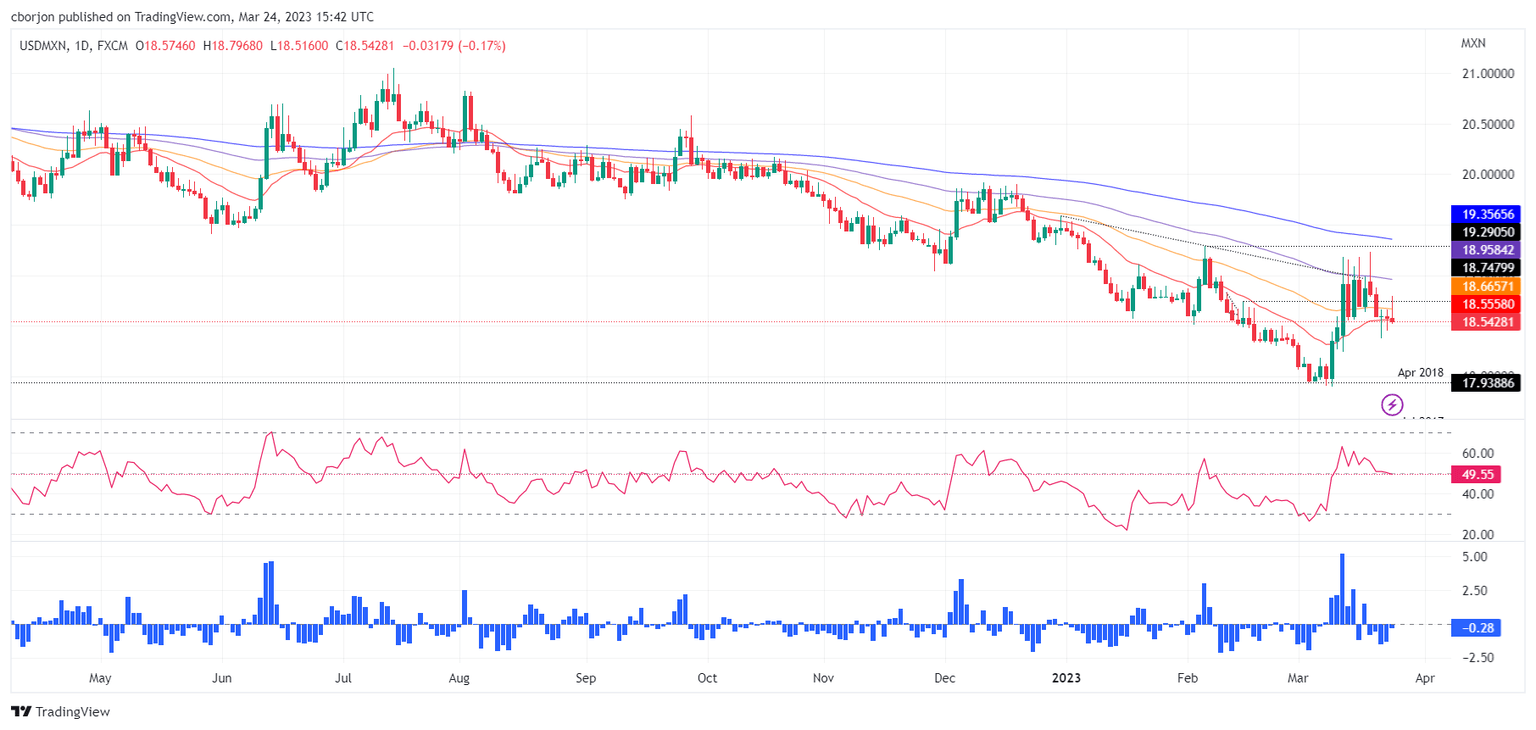
Task: Click the 18.74799 black price label
Action: (1486, 267)
